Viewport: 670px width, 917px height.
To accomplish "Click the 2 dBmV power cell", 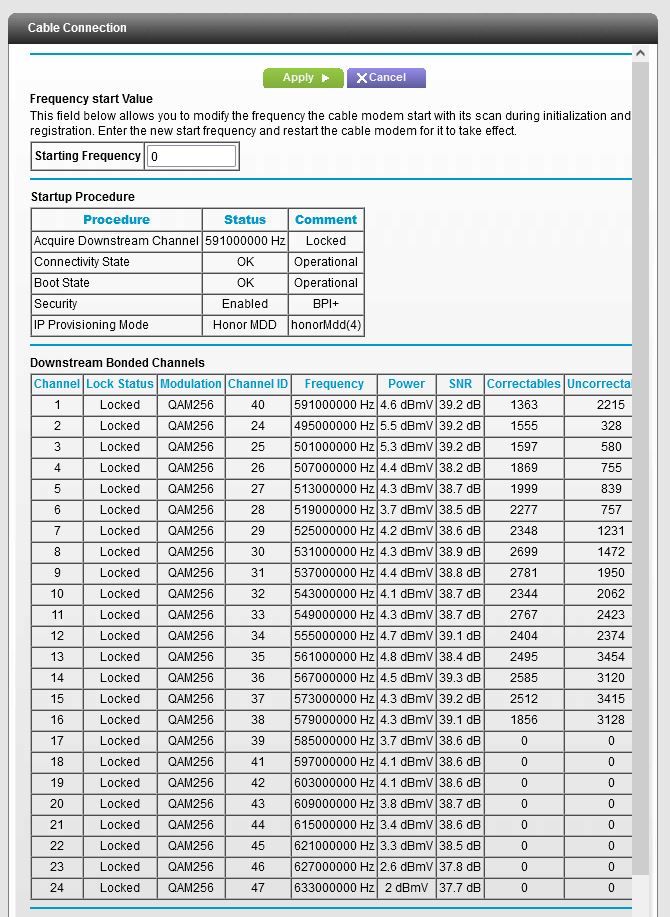I will click(x=406, y=888).
